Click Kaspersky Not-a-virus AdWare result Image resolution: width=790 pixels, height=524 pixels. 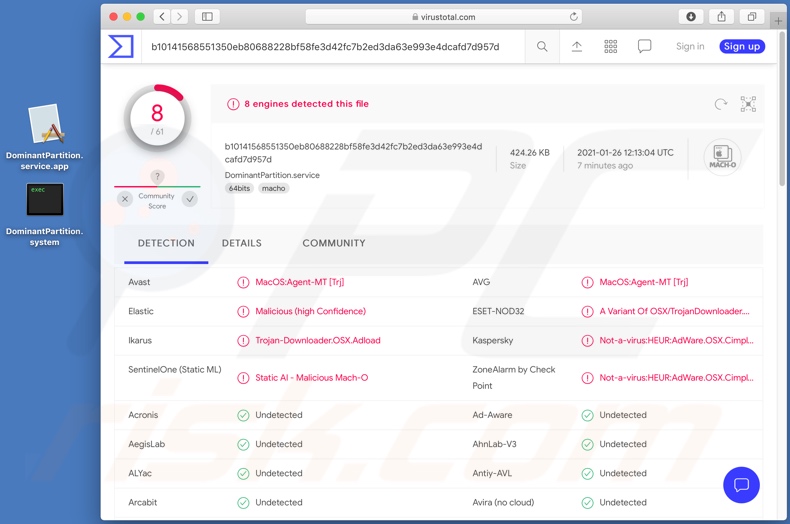[x=676, y=341]
